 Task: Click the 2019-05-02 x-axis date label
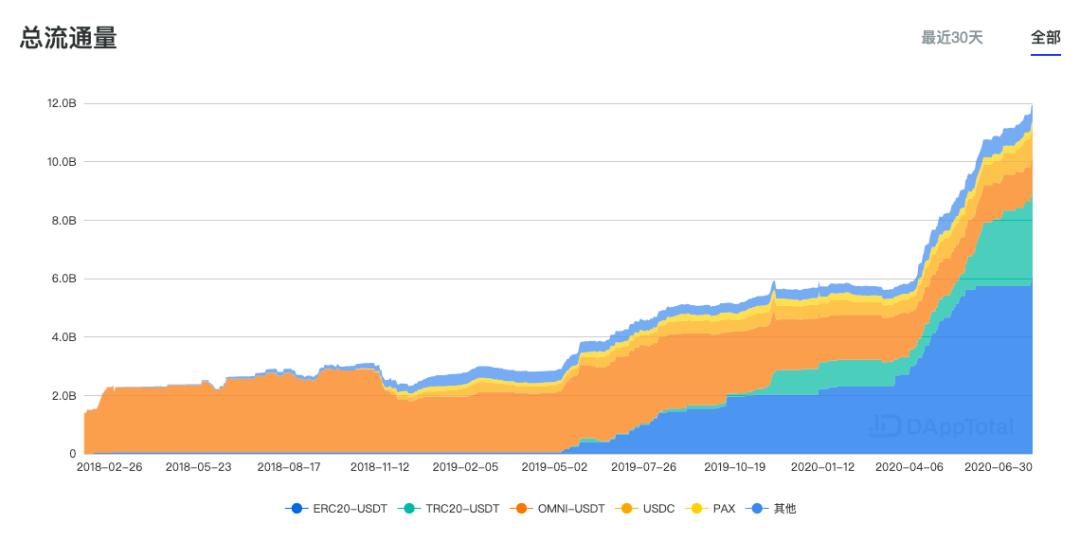click(555, 467)
